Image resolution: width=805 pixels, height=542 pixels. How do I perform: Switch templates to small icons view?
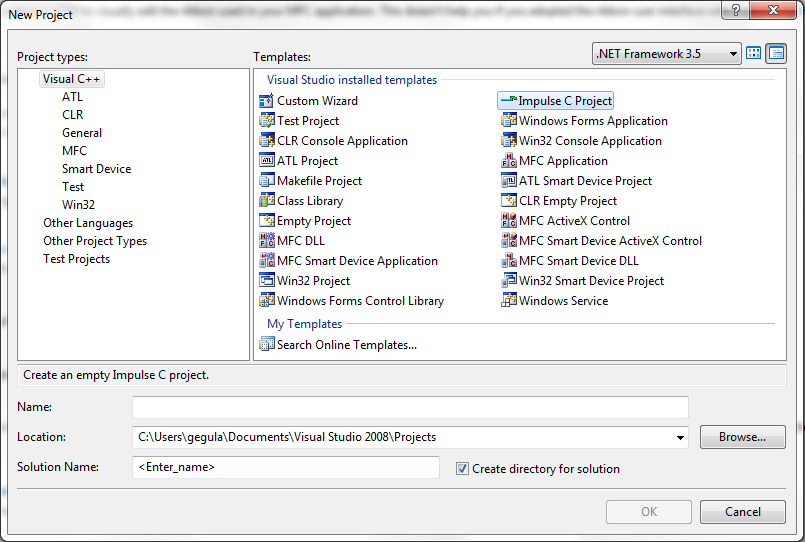pyautogui.click(x=776, y=53)
